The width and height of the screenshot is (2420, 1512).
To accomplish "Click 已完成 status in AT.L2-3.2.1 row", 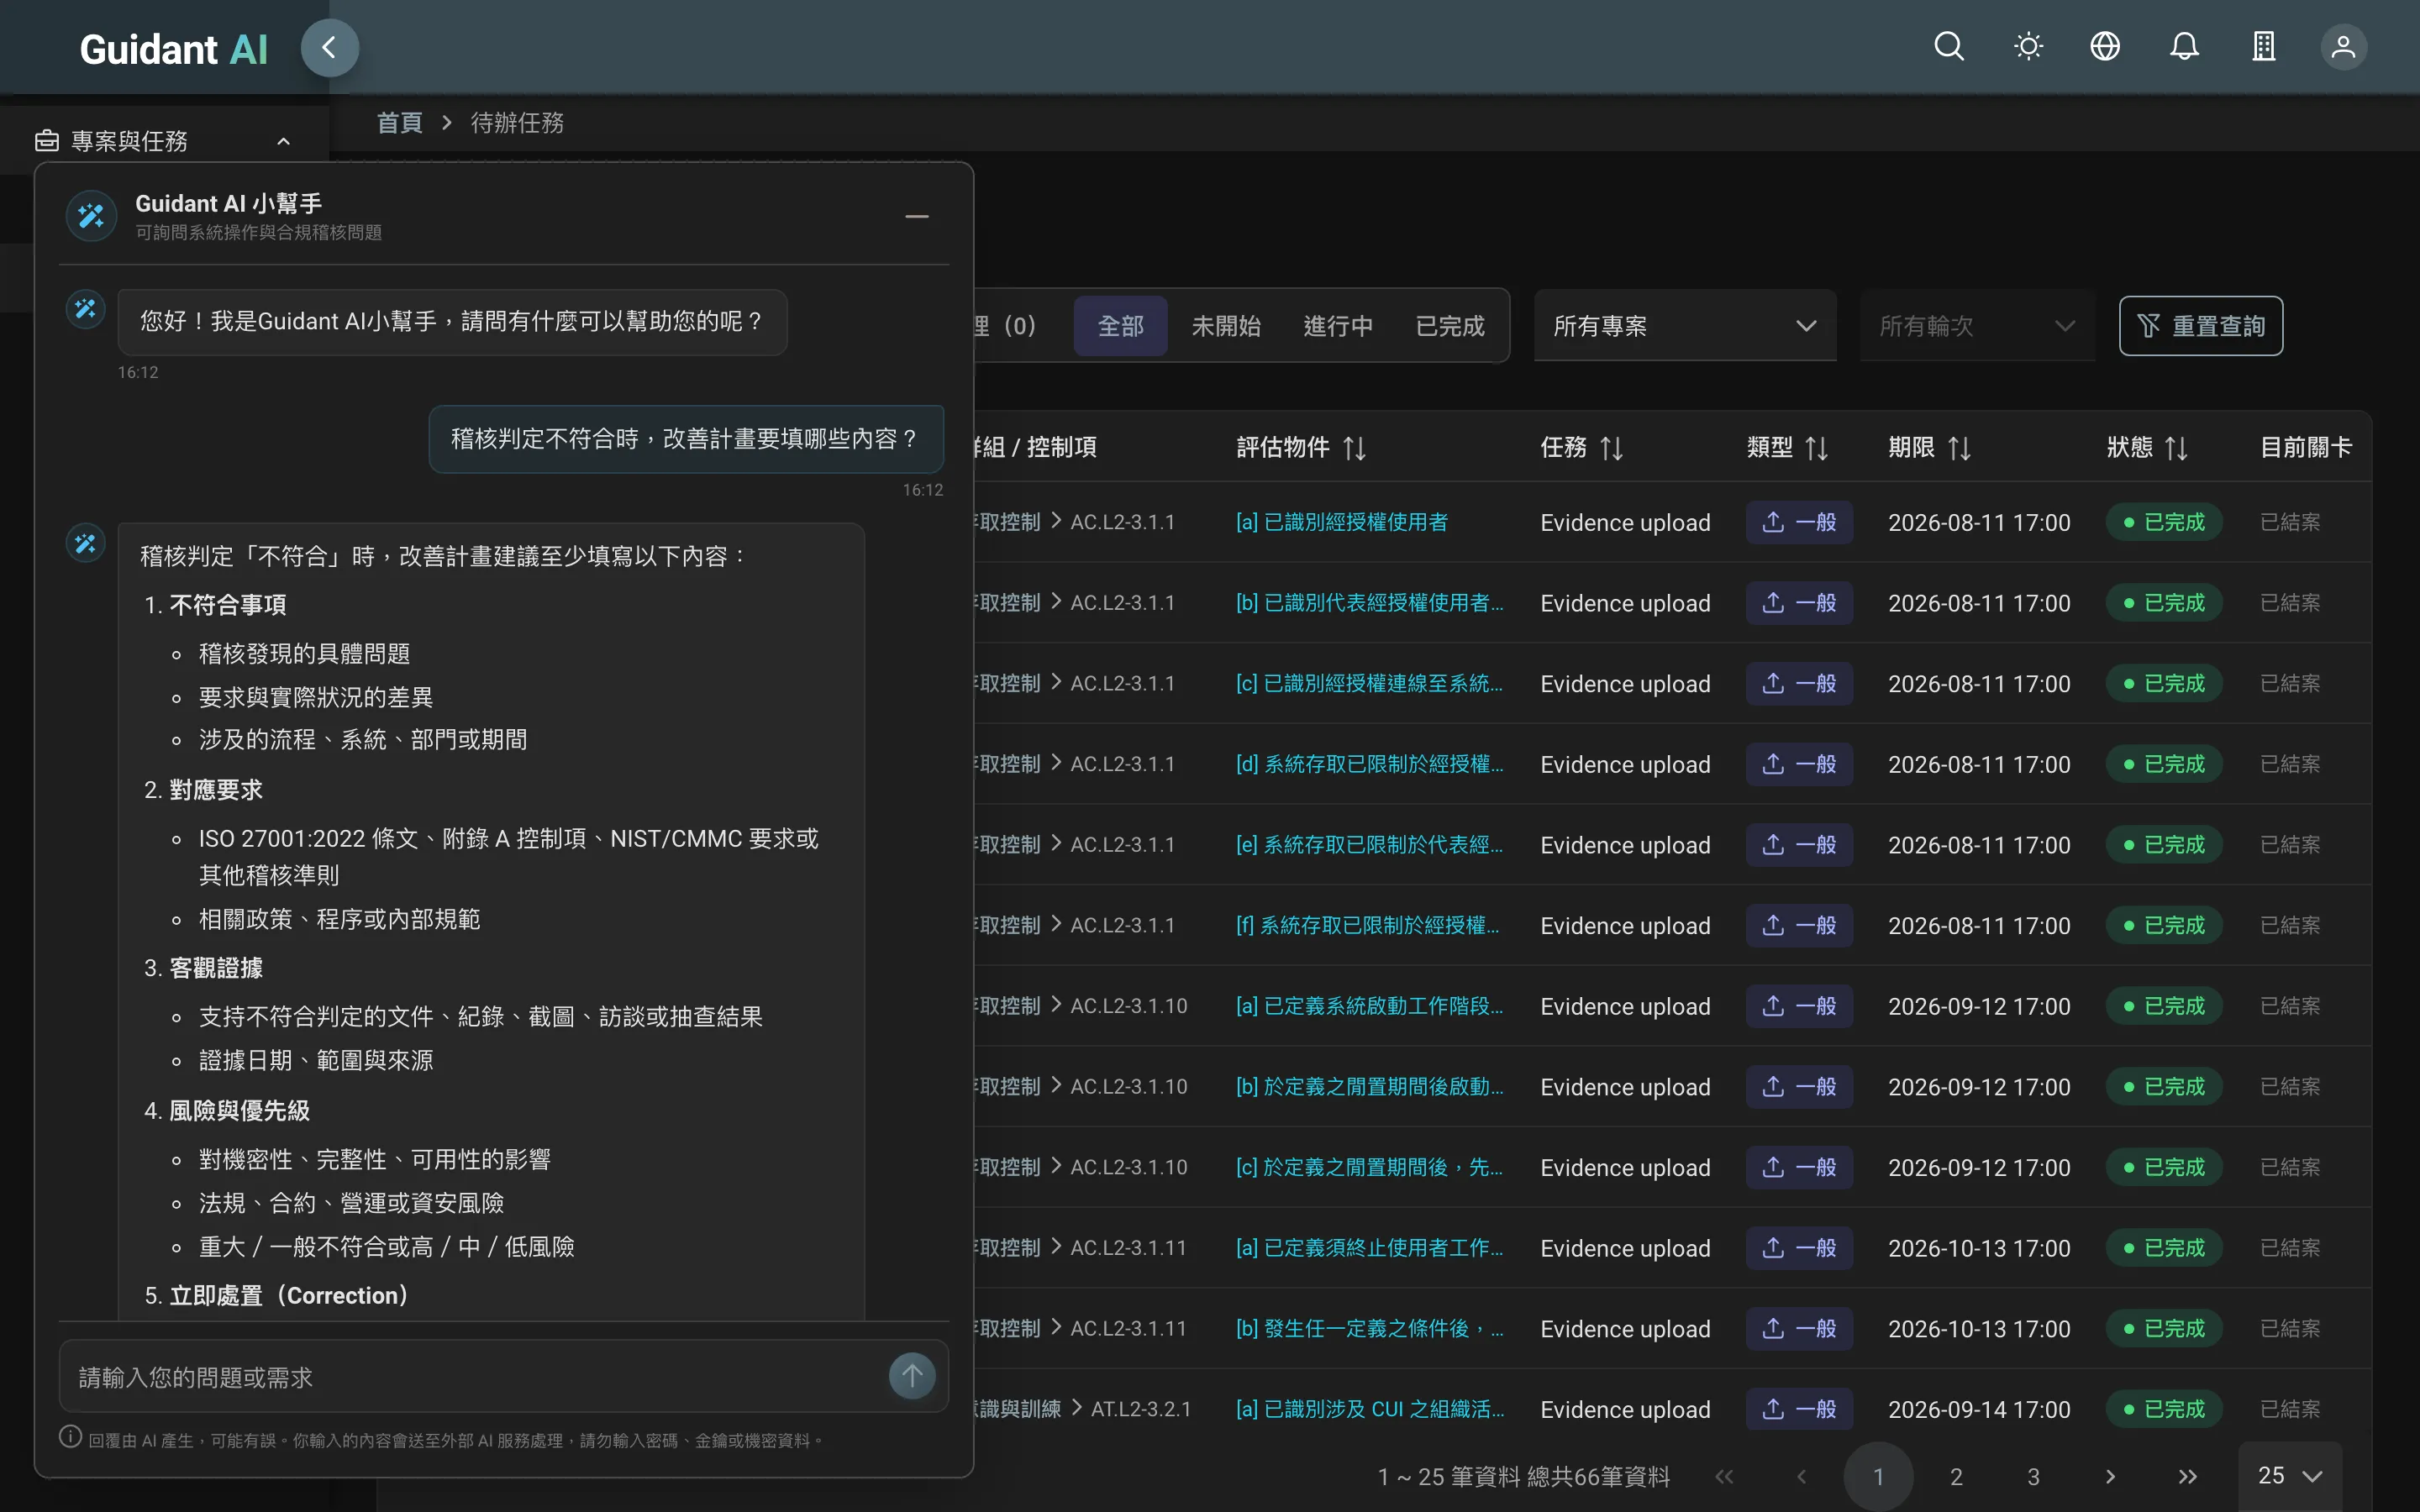I will [2164, 1409].
